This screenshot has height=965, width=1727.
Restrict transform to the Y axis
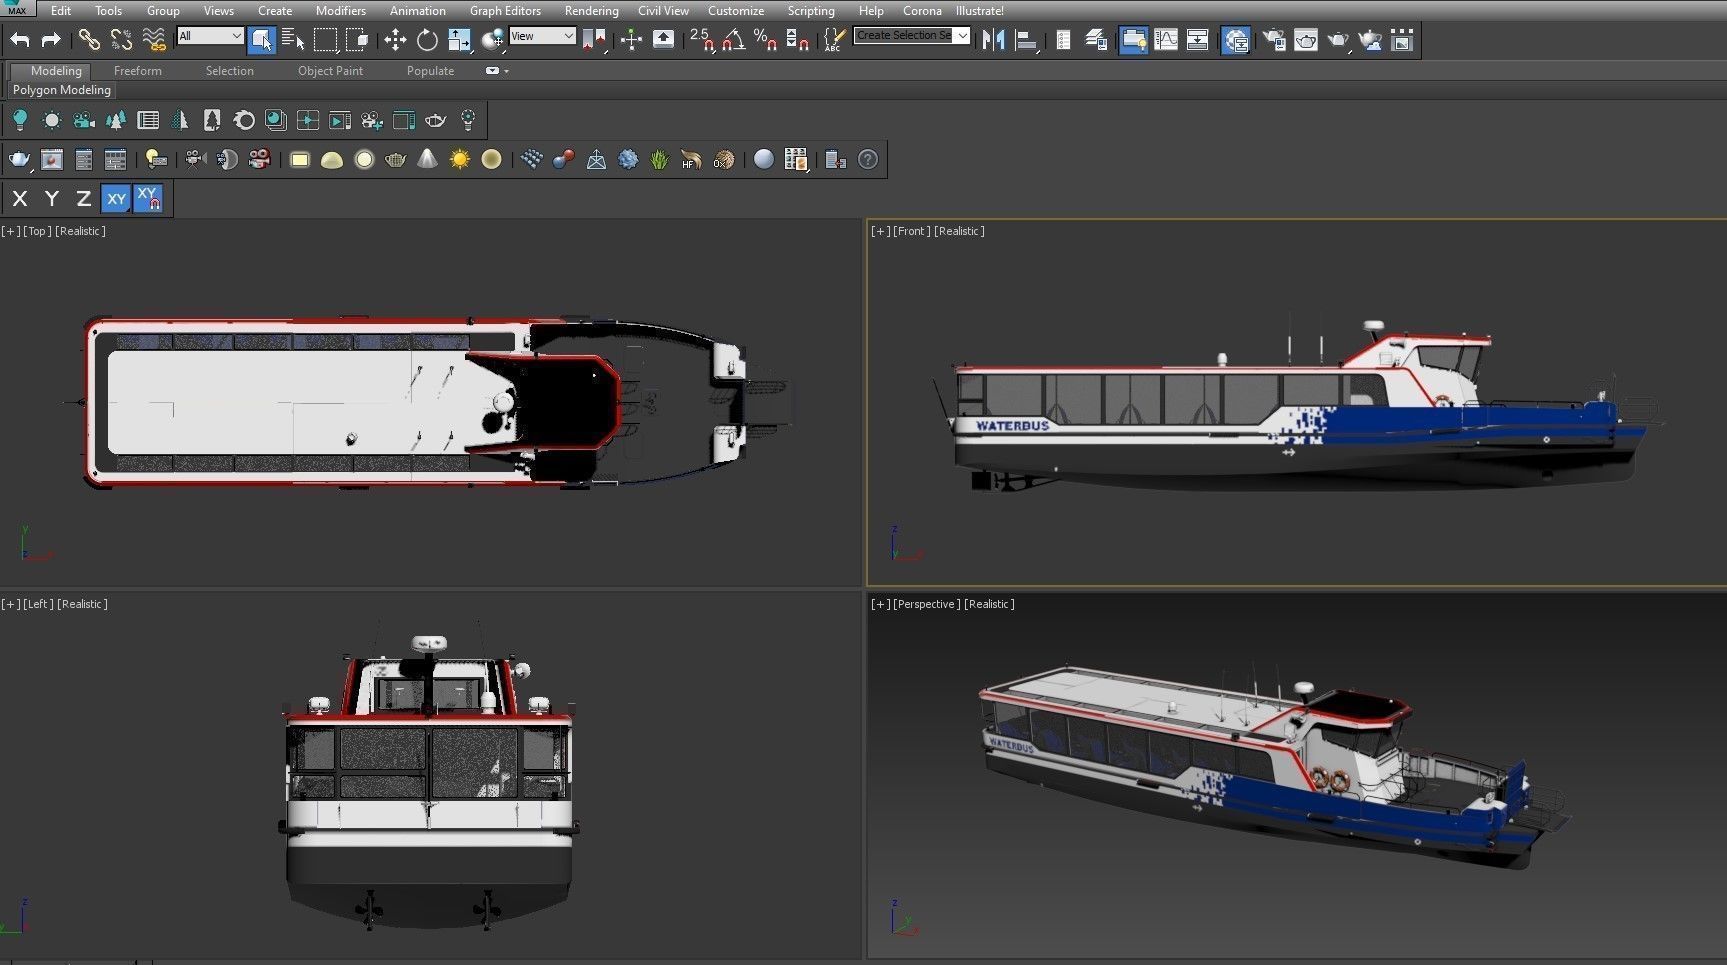52,198
